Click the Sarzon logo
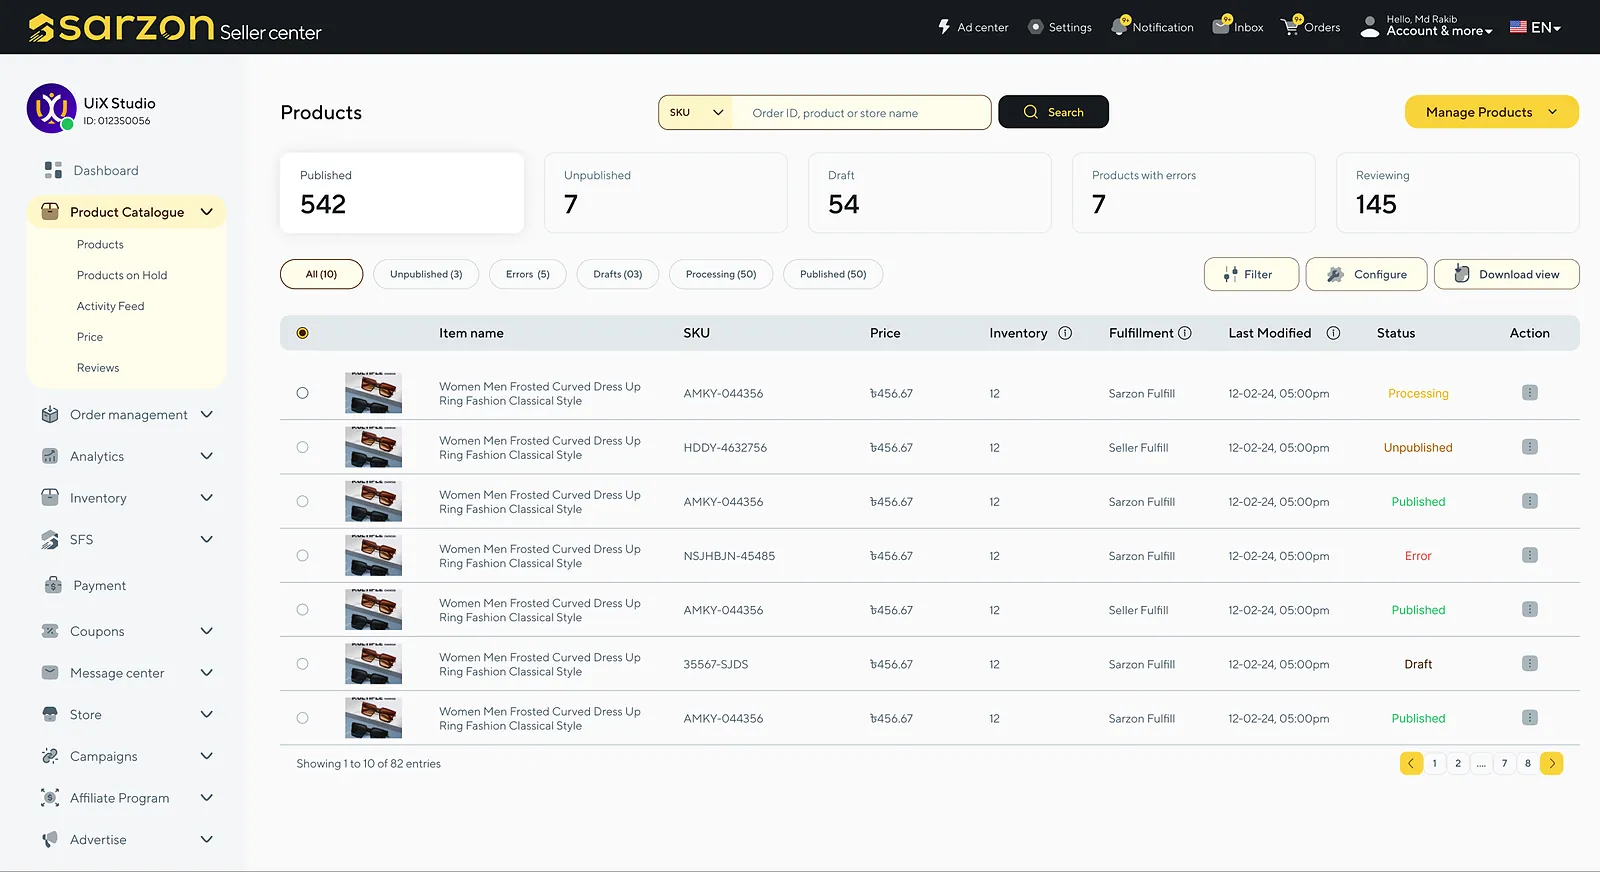 coord(175,27)
